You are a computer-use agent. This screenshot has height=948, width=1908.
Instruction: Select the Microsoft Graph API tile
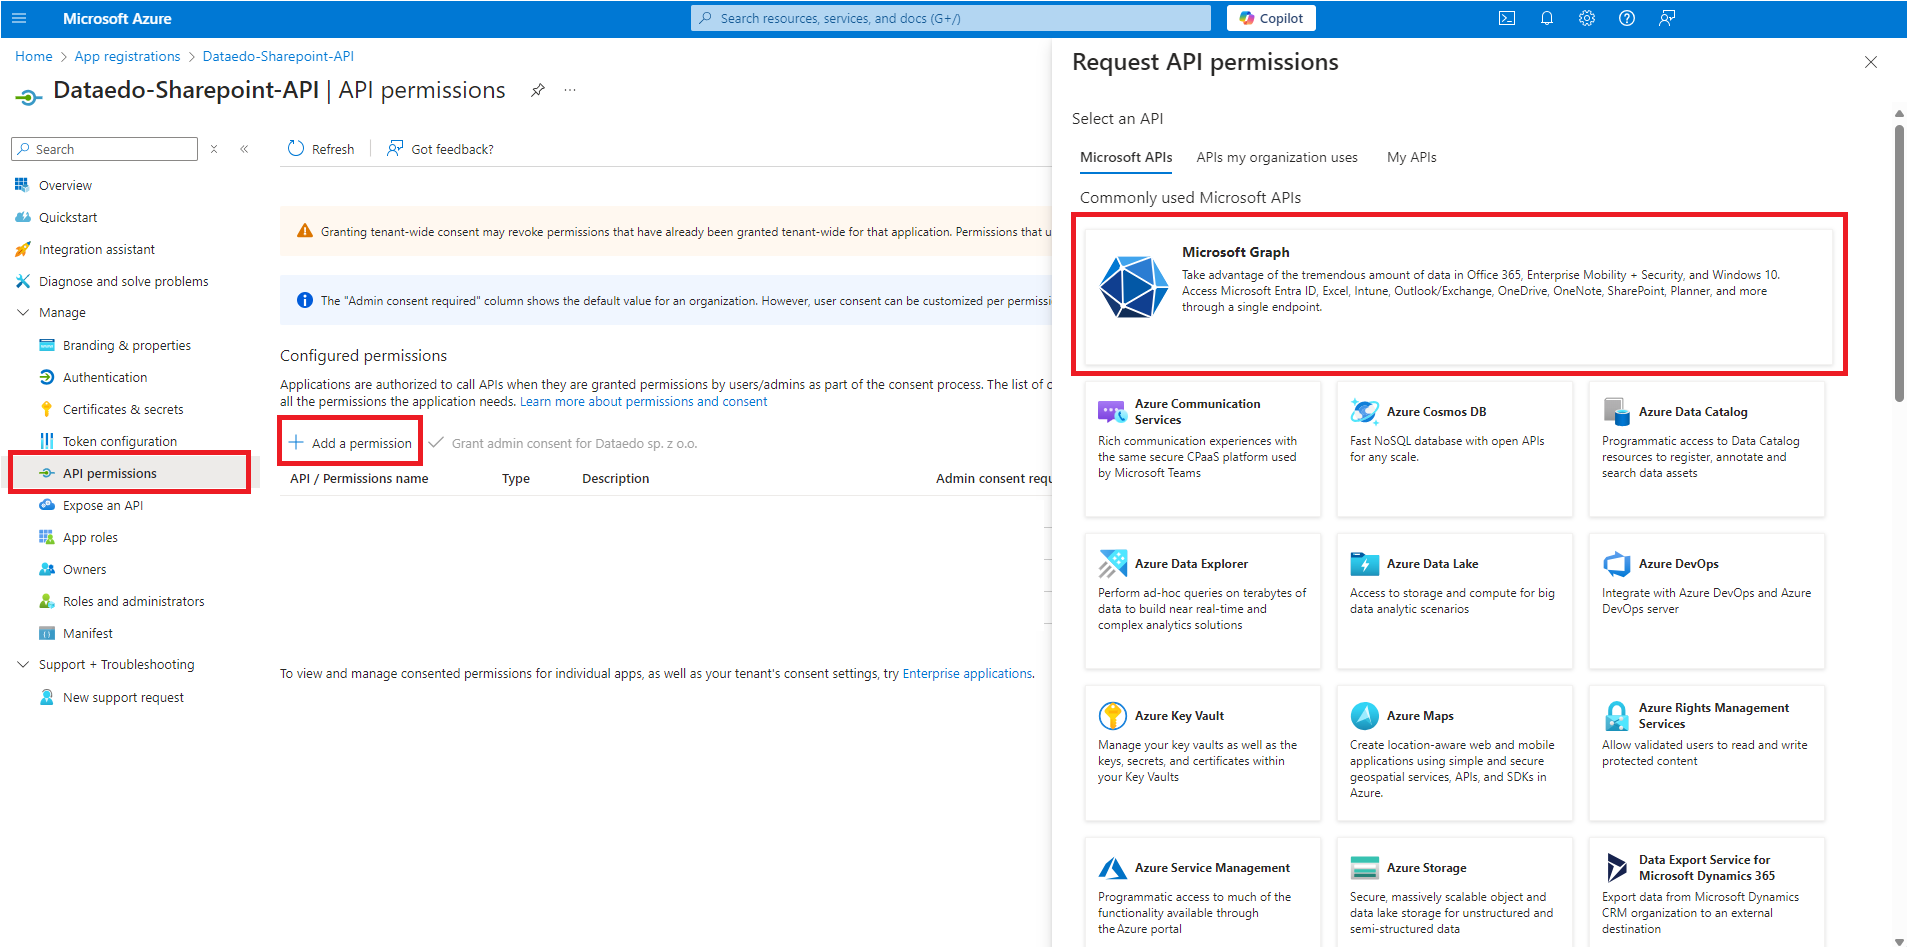click(1458, 293)
